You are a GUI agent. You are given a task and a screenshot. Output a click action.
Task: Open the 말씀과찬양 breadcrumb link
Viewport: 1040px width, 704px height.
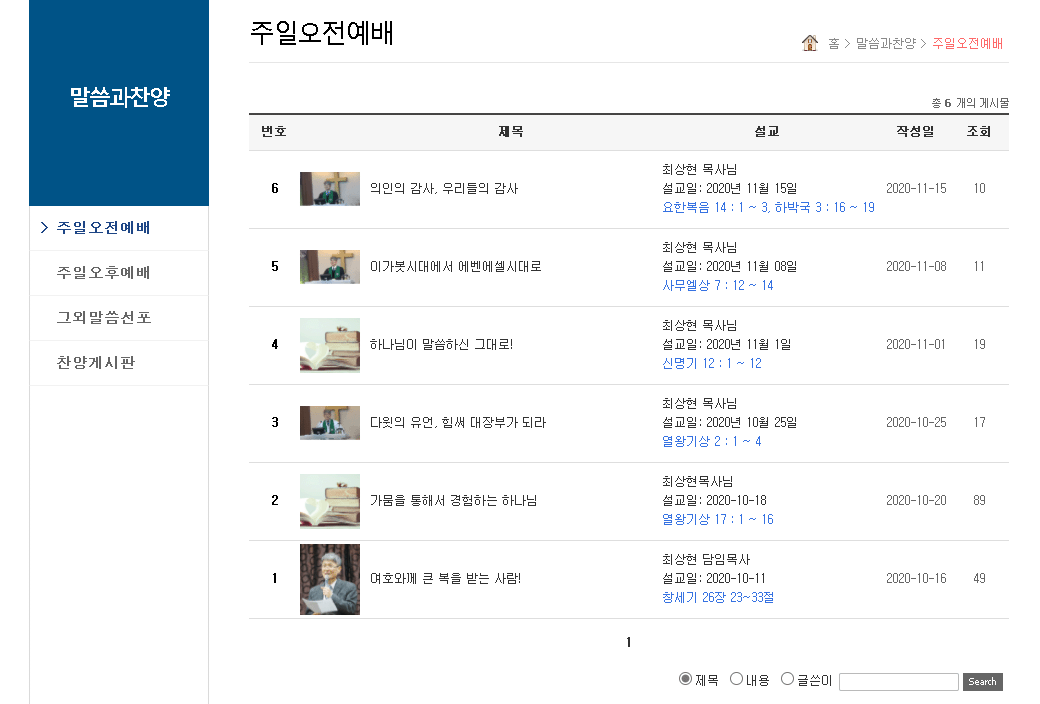885,44
